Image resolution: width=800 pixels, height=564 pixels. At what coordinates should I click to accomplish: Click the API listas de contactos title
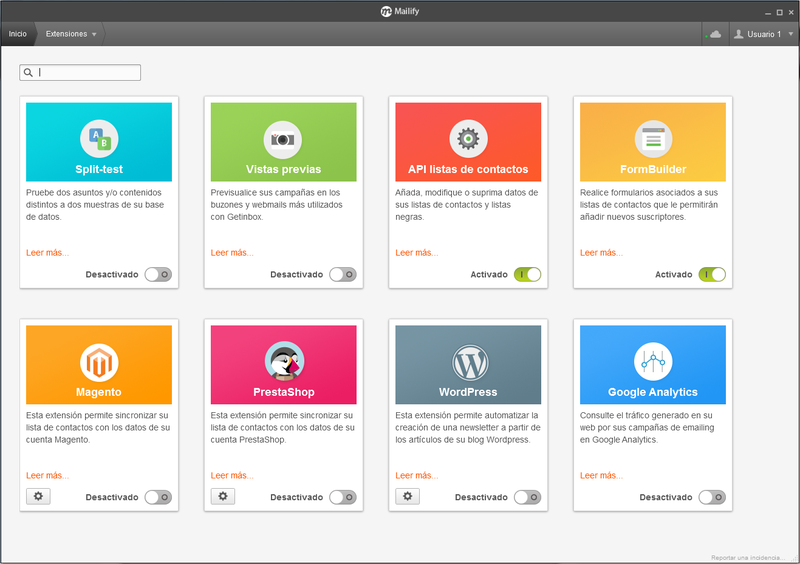(468, 169)
